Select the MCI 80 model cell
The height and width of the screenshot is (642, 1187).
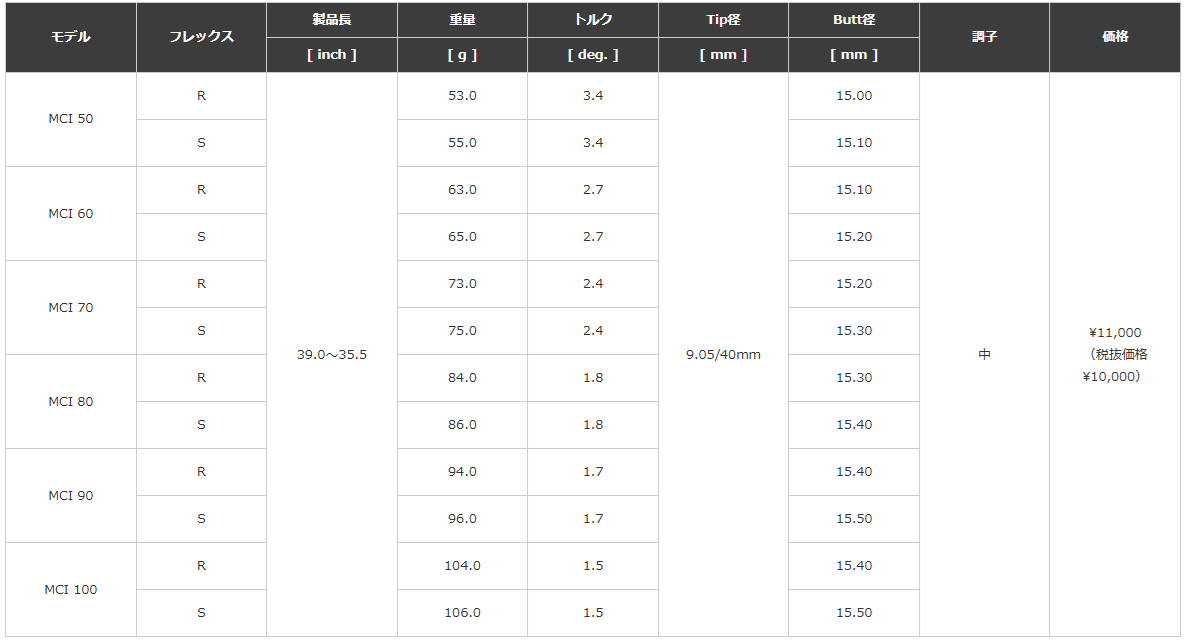[x=71, y=401]
